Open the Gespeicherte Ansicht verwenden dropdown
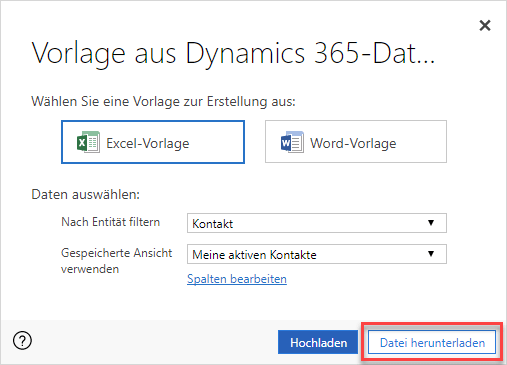Screen dimensions: 507x365 (x=317, y=254)
